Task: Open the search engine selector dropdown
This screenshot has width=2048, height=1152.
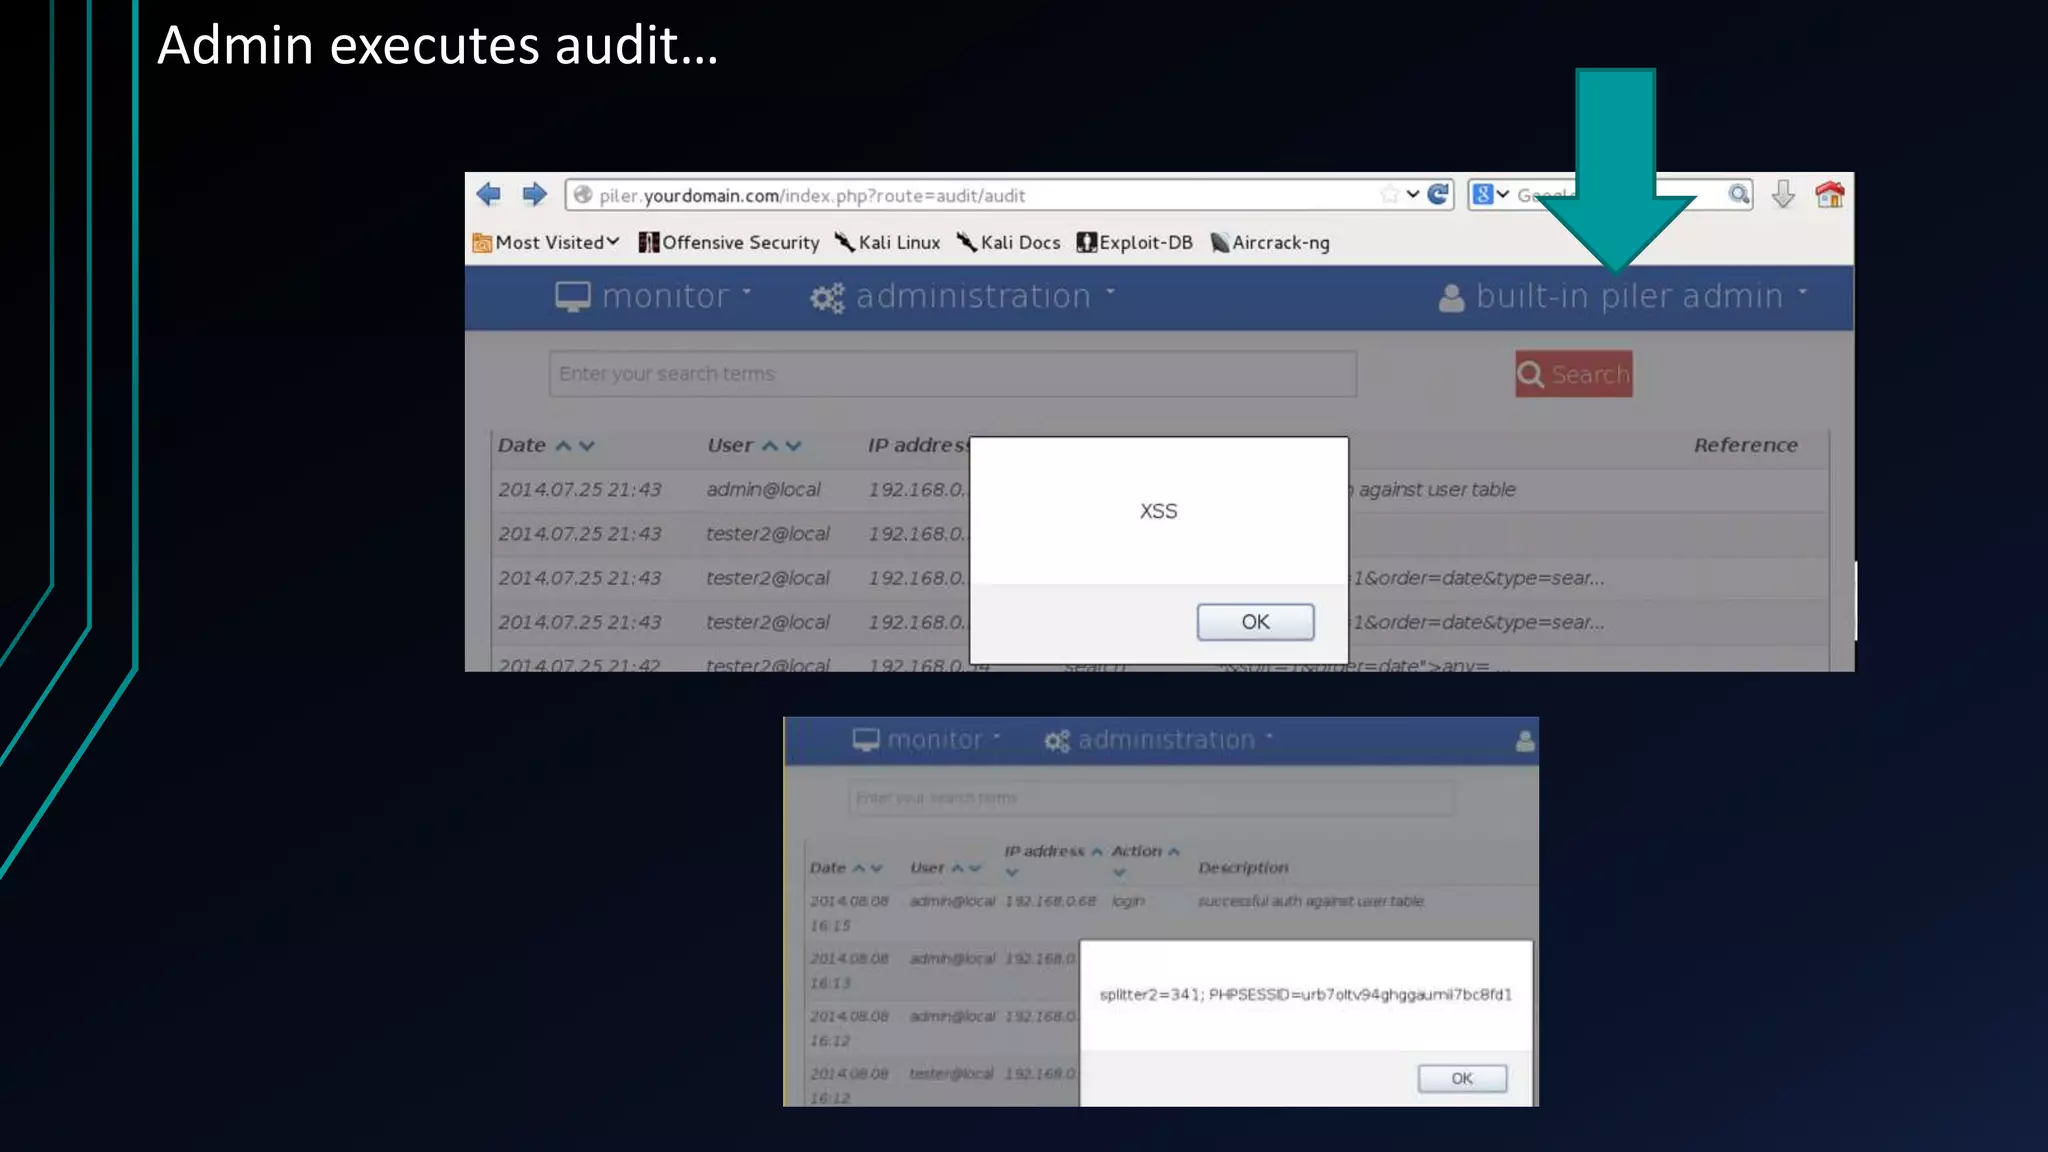Action: point(1491,194)
